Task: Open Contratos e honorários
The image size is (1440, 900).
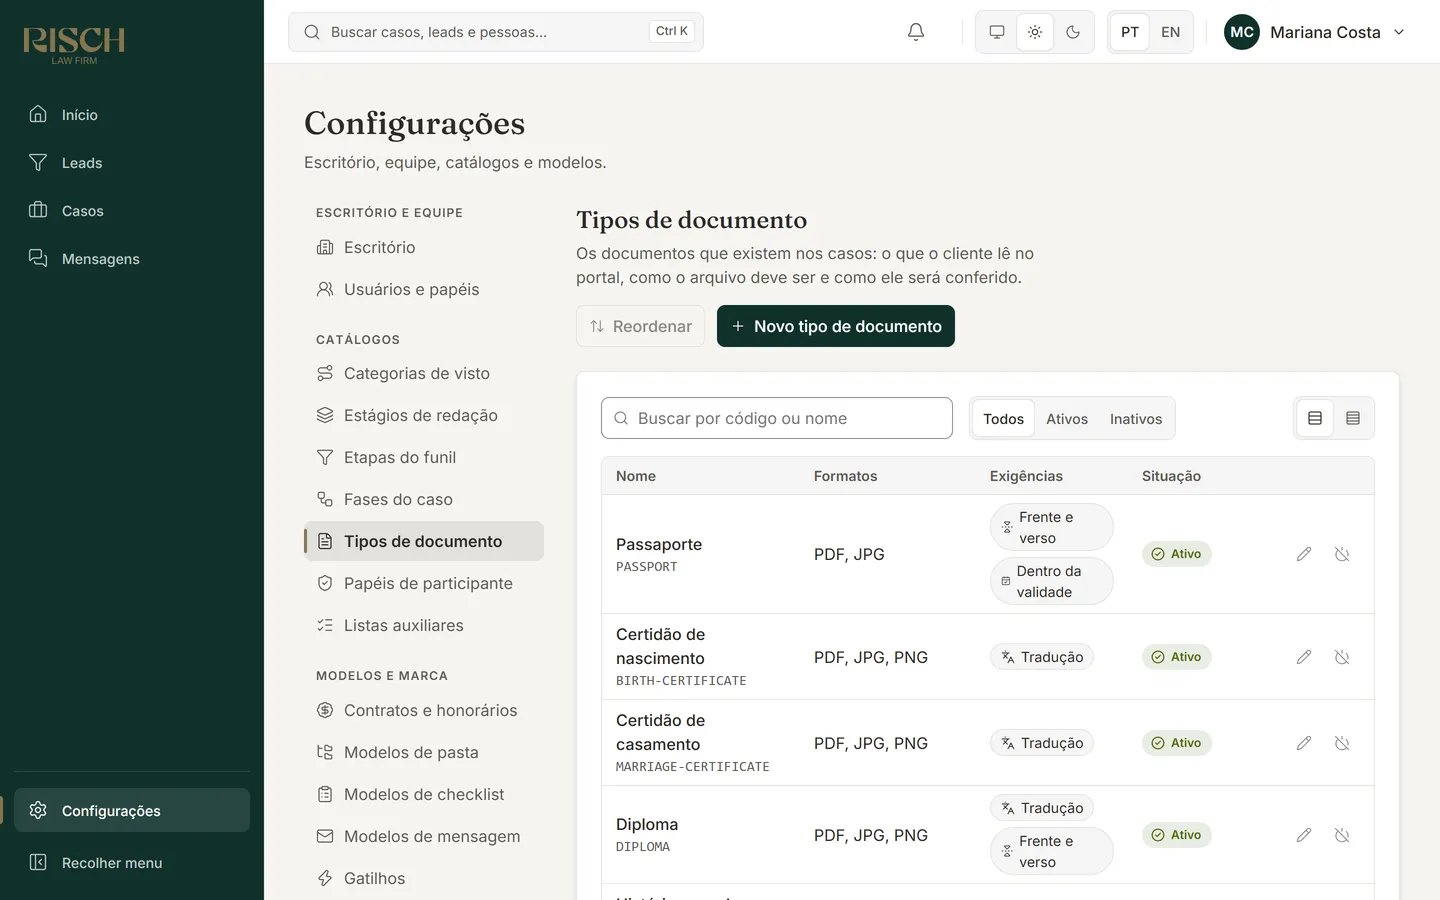Action: pyautogui.click(x=424, y=710)
